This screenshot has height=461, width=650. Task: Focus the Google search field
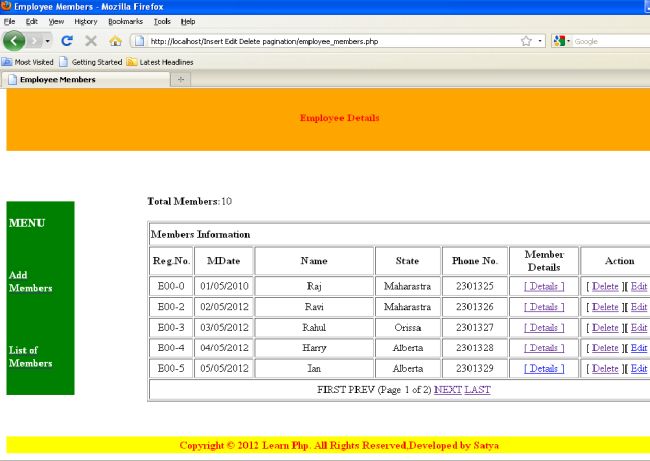click(611, 41)
